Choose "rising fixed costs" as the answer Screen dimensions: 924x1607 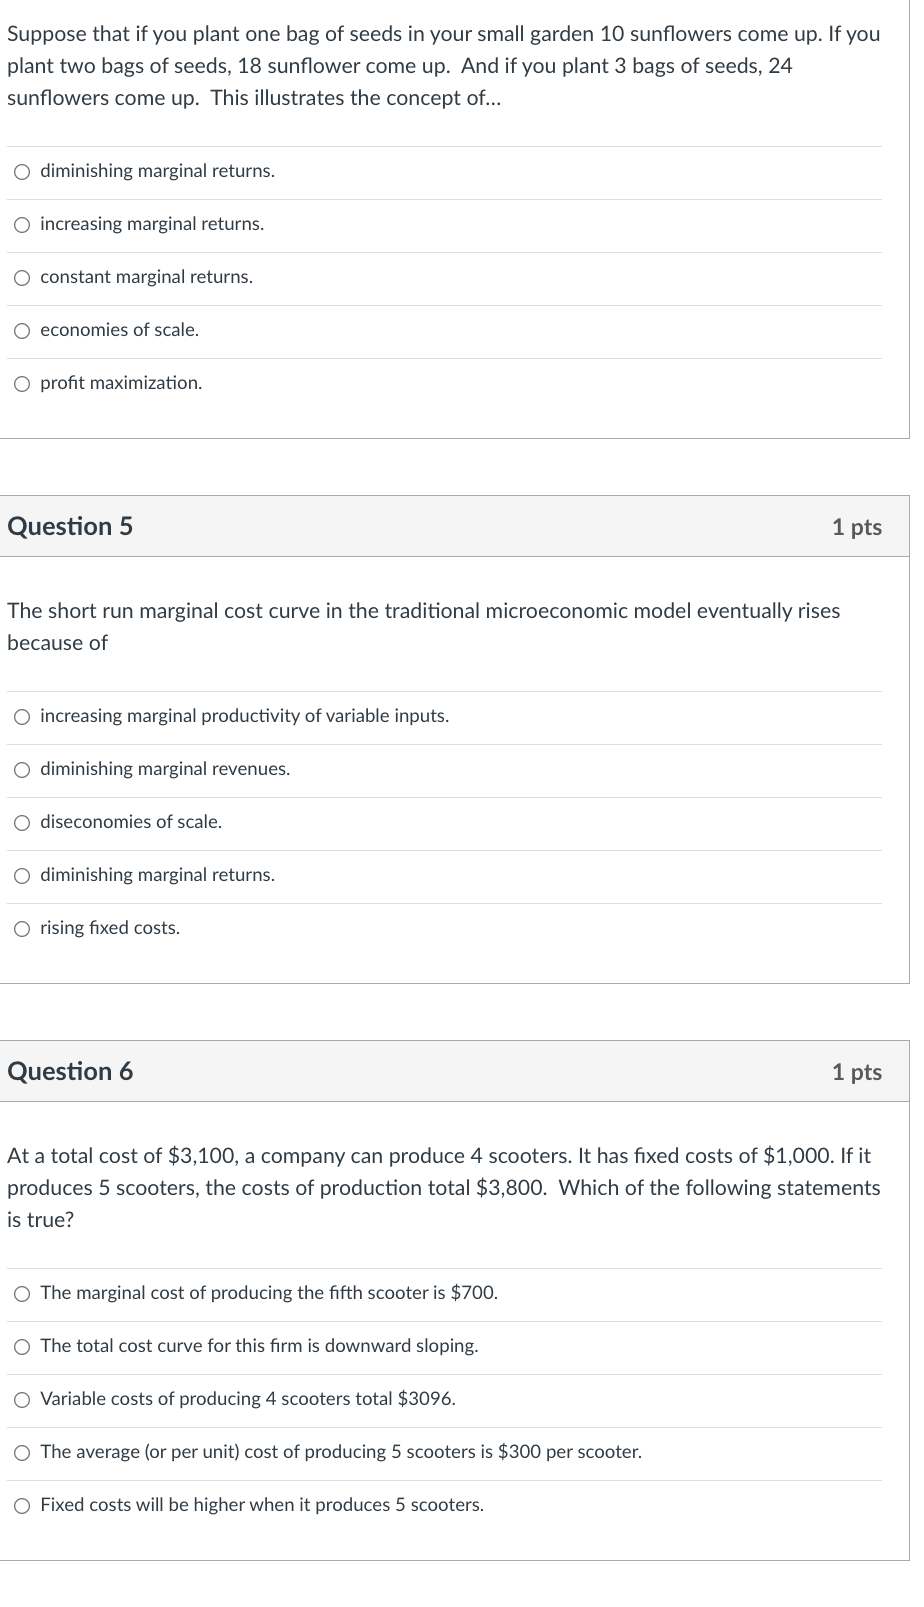pos(21,928)
